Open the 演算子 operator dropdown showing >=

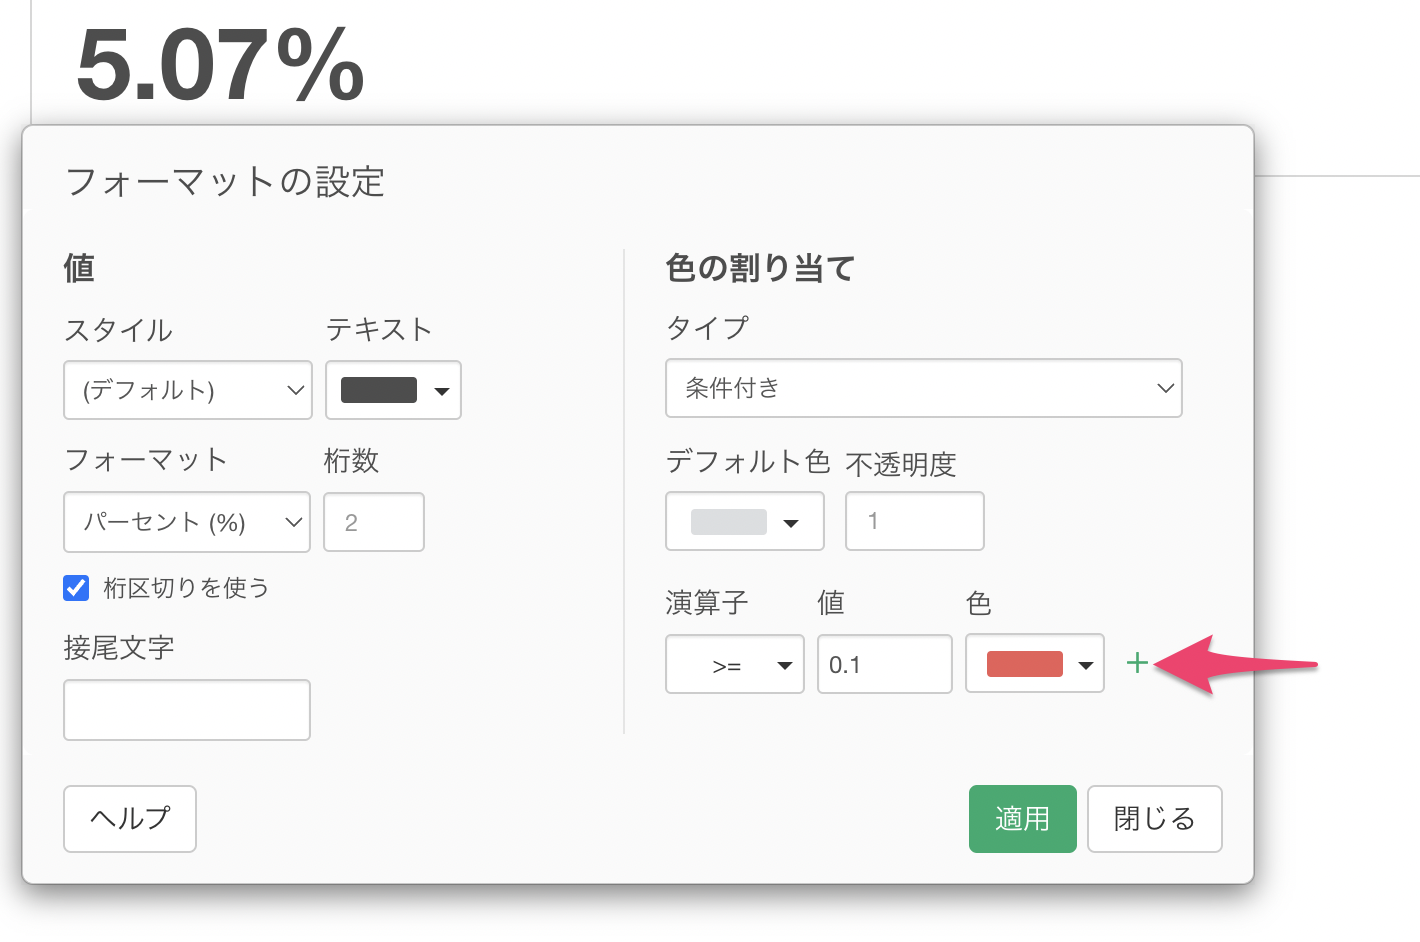tap(735, 664)
